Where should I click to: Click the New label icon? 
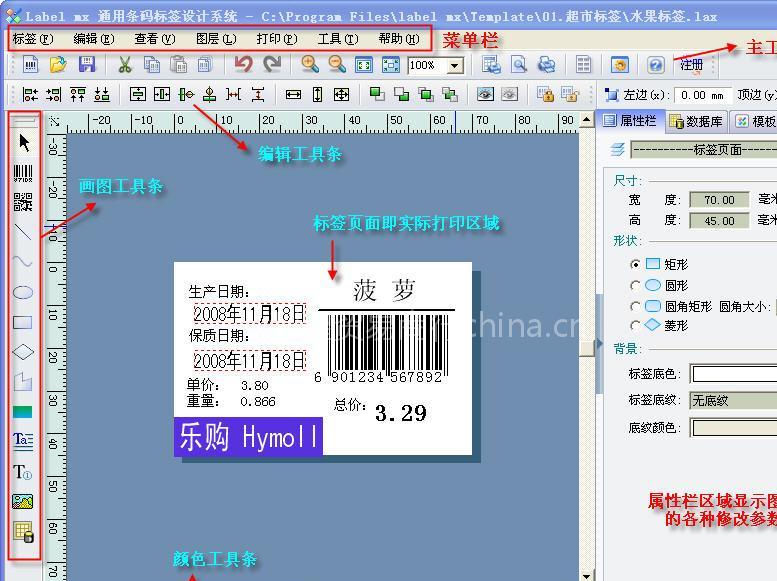[31, 64]
